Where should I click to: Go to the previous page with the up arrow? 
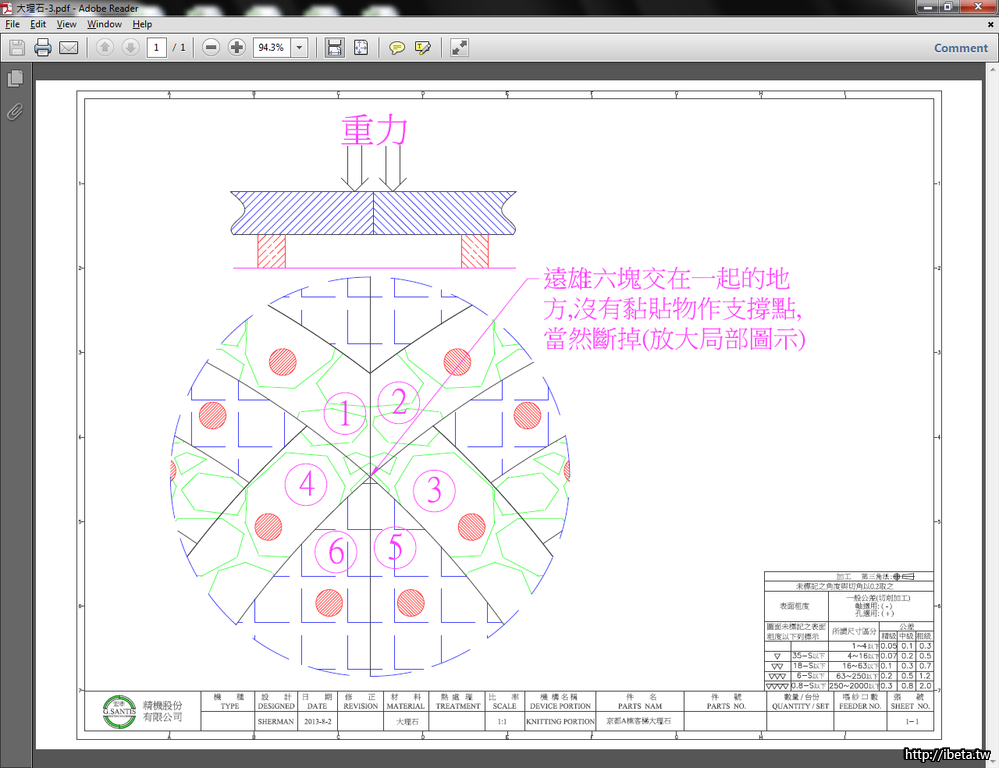pos(104,47)
